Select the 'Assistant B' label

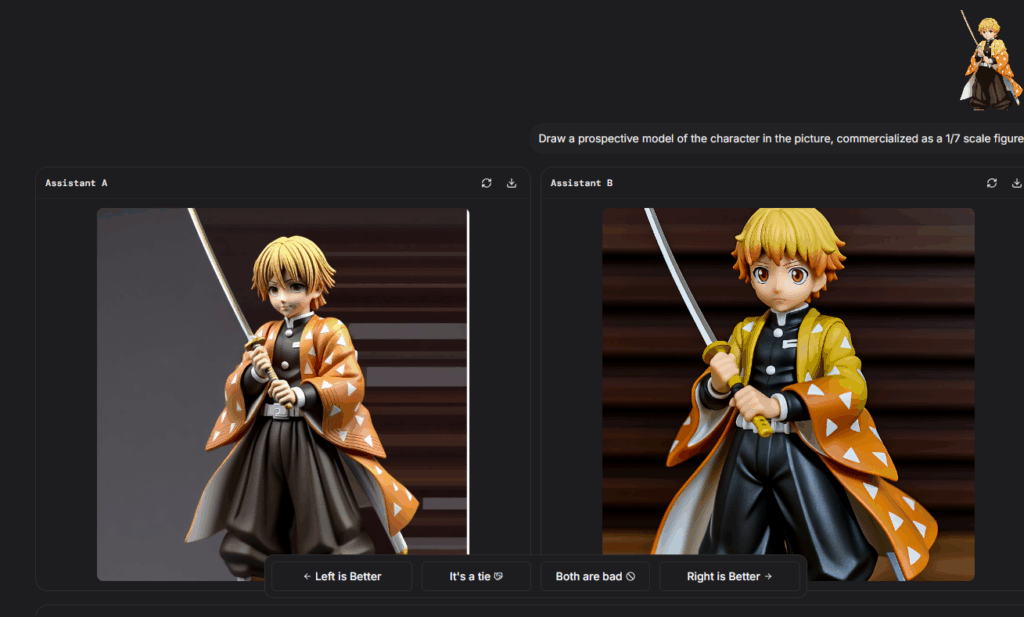pyautogui.click(x=581, y=183)
